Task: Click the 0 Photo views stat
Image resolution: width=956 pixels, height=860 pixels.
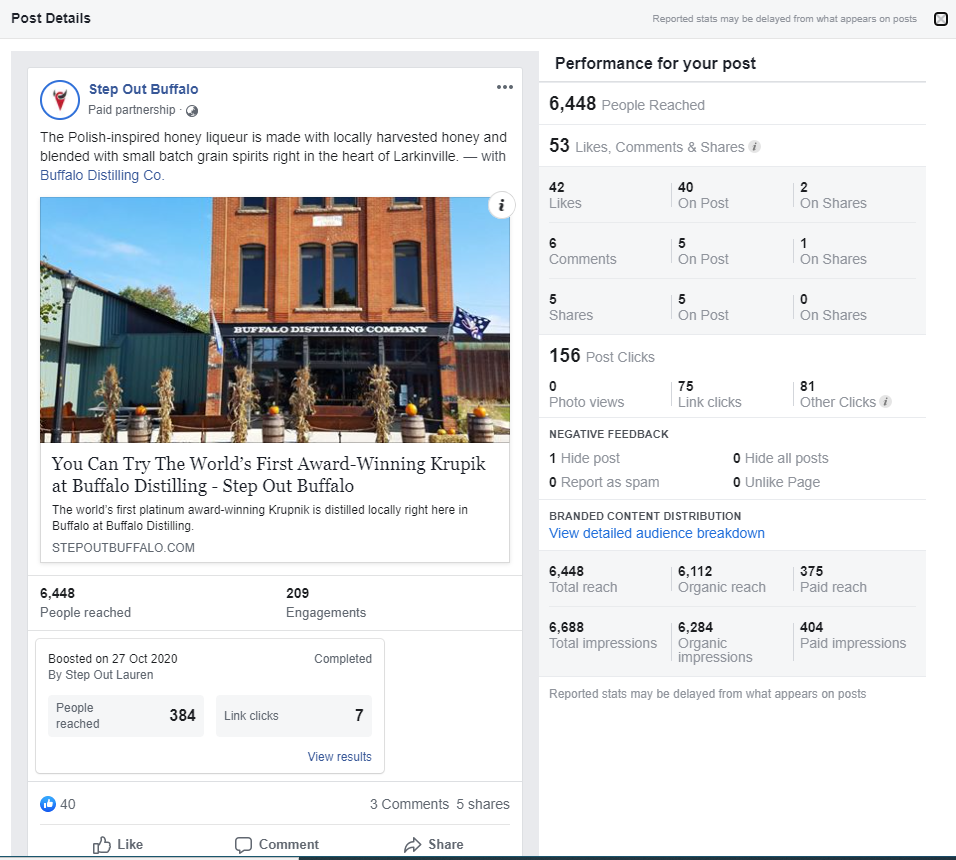Action: click(x=587, y=394)
